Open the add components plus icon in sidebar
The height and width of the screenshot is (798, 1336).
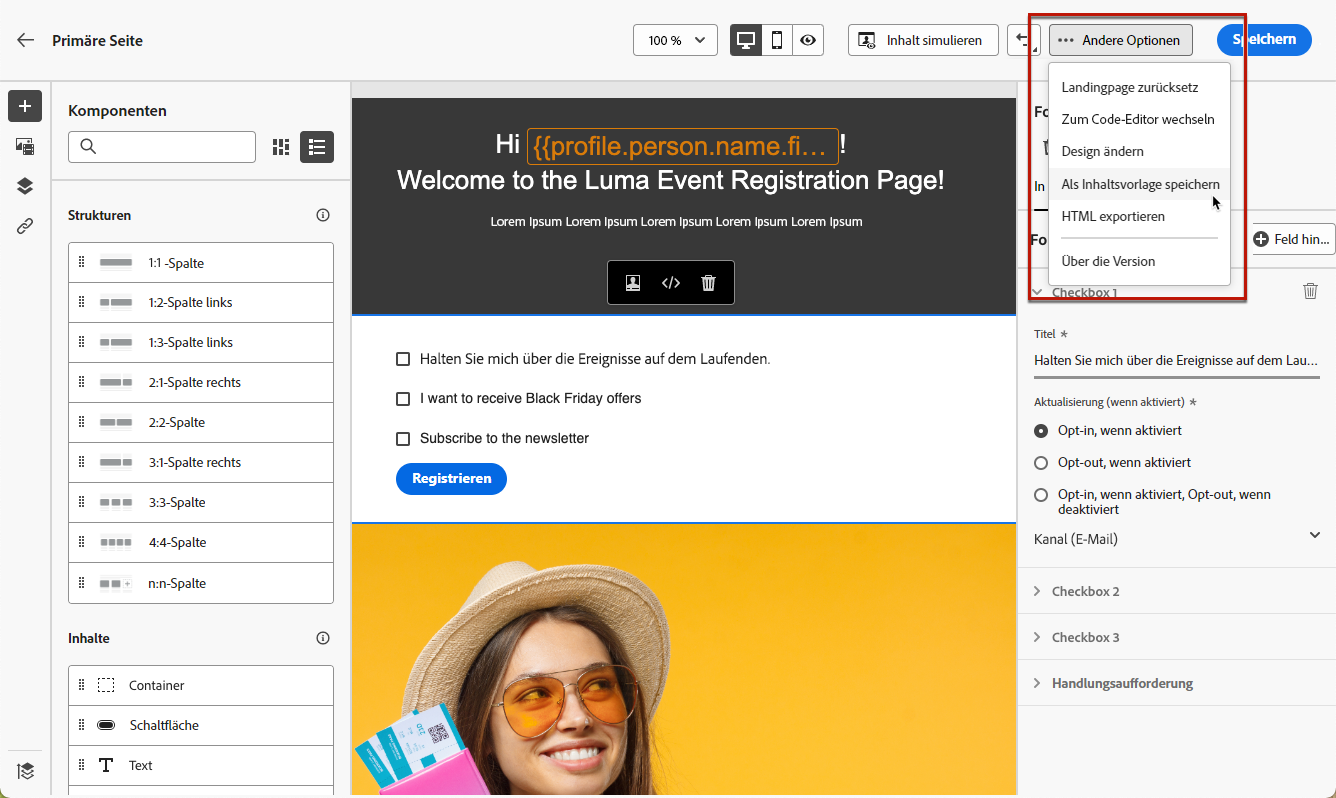point(25,106)
